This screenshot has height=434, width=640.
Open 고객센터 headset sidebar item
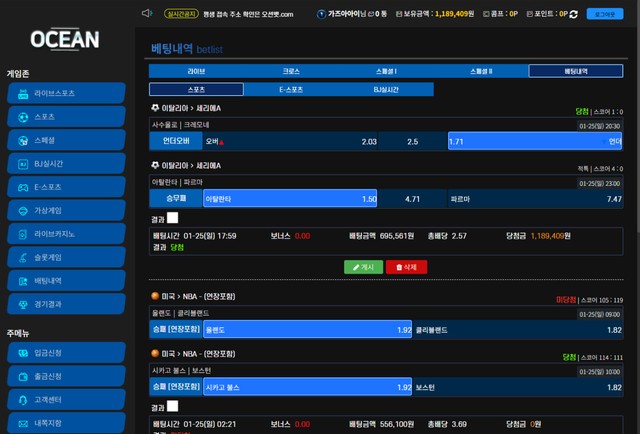point(66,400)
